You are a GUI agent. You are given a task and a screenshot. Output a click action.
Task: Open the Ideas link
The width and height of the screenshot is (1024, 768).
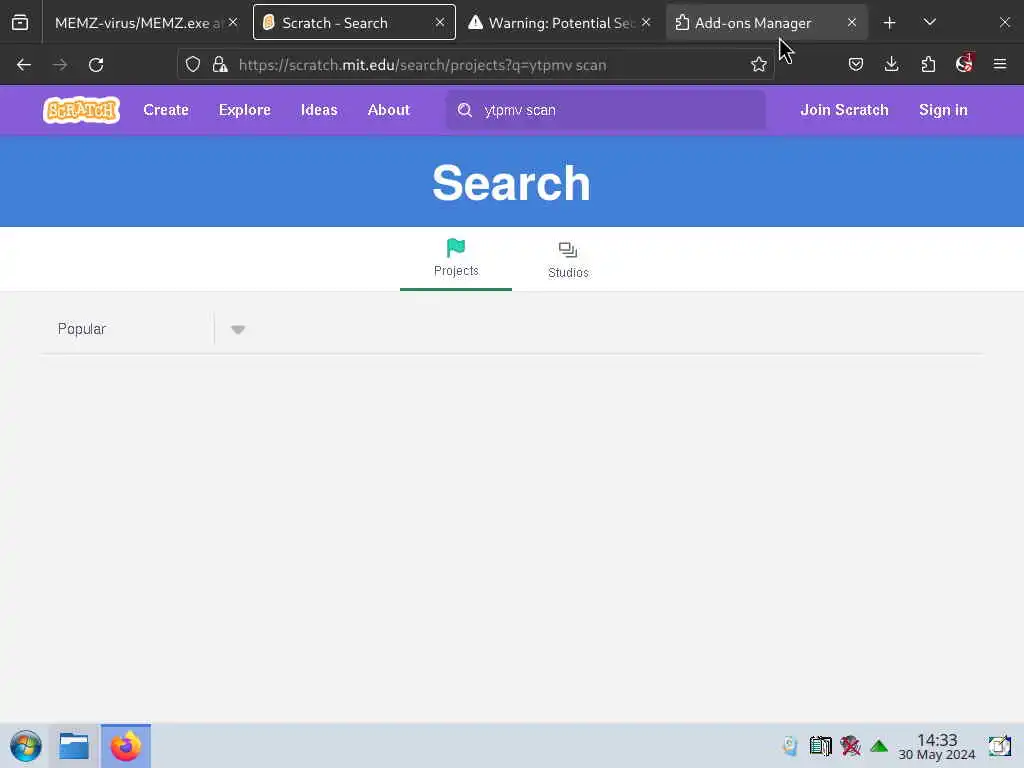click(319, 110)
